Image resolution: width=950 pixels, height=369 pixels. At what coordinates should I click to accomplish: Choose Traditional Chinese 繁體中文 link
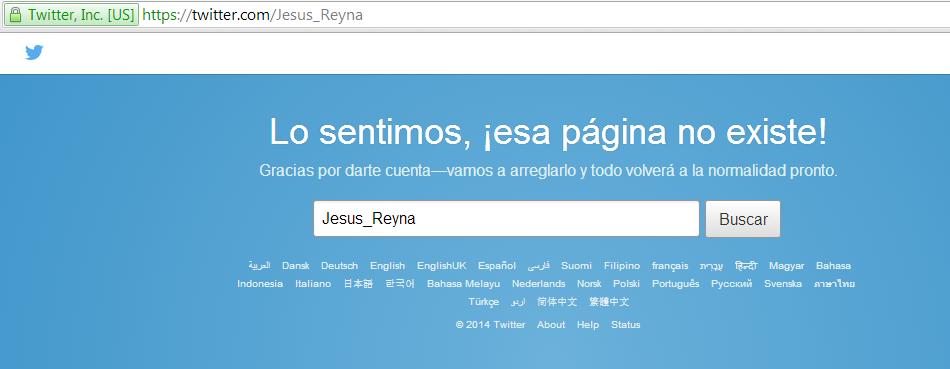[609, 302]
